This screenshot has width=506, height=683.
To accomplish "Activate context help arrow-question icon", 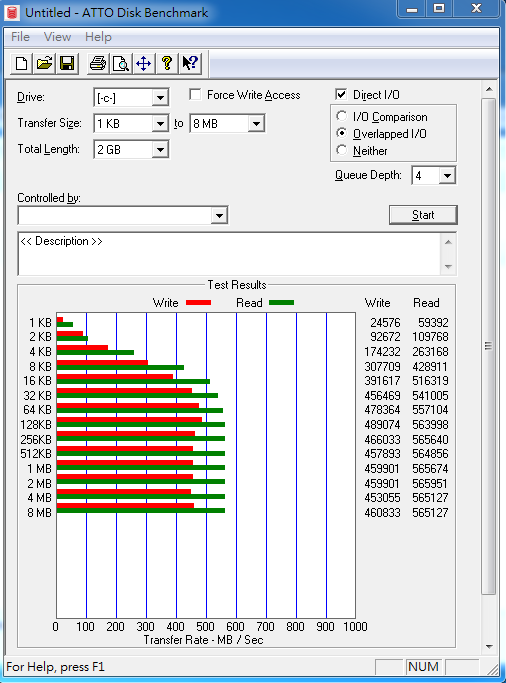I will pyautogui.click(x=190, y=64).
